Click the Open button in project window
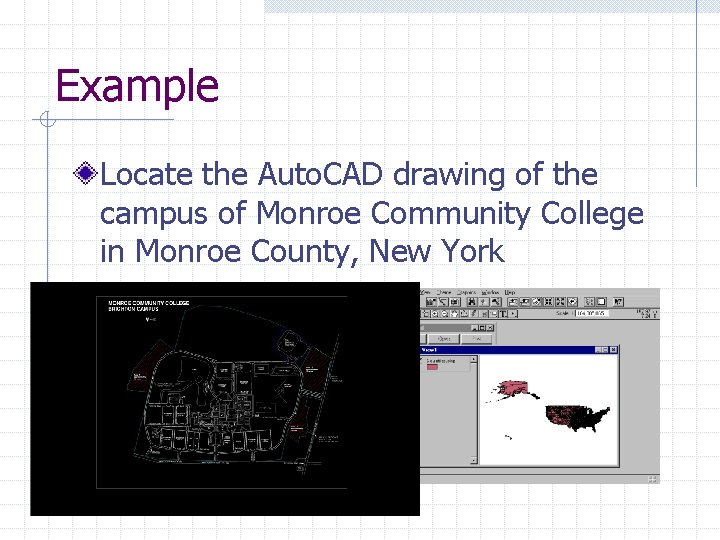The image size is (720, 540). (444, 339)
